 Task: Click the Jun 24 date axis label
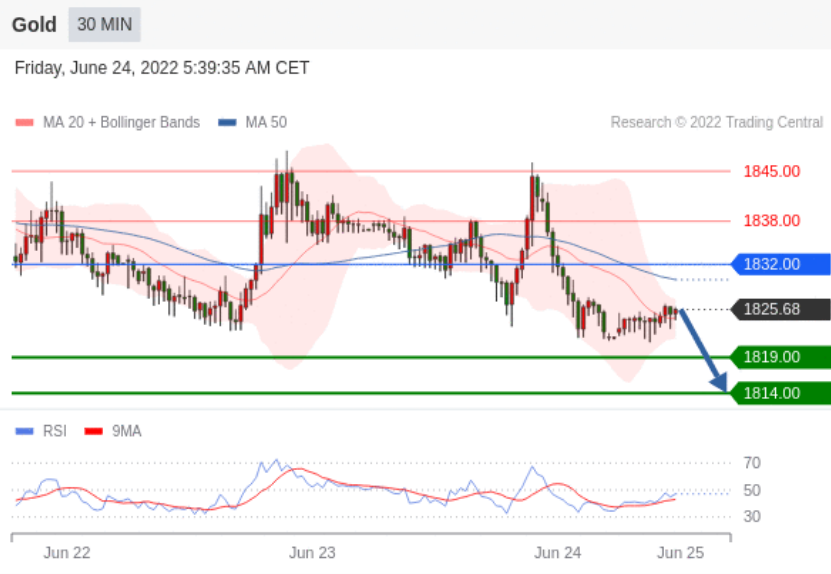point(558,553)
